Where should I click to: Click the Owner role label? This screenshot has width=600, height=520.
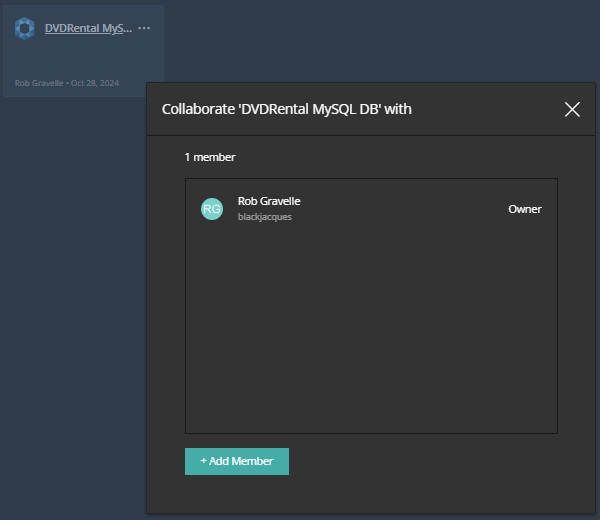pos(525,209)
